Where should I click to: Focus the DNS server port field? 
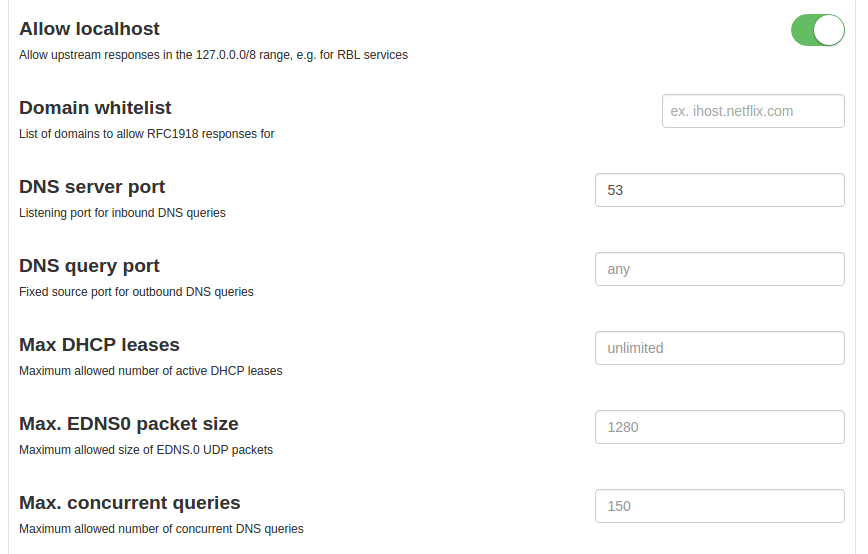click(719, 190)
